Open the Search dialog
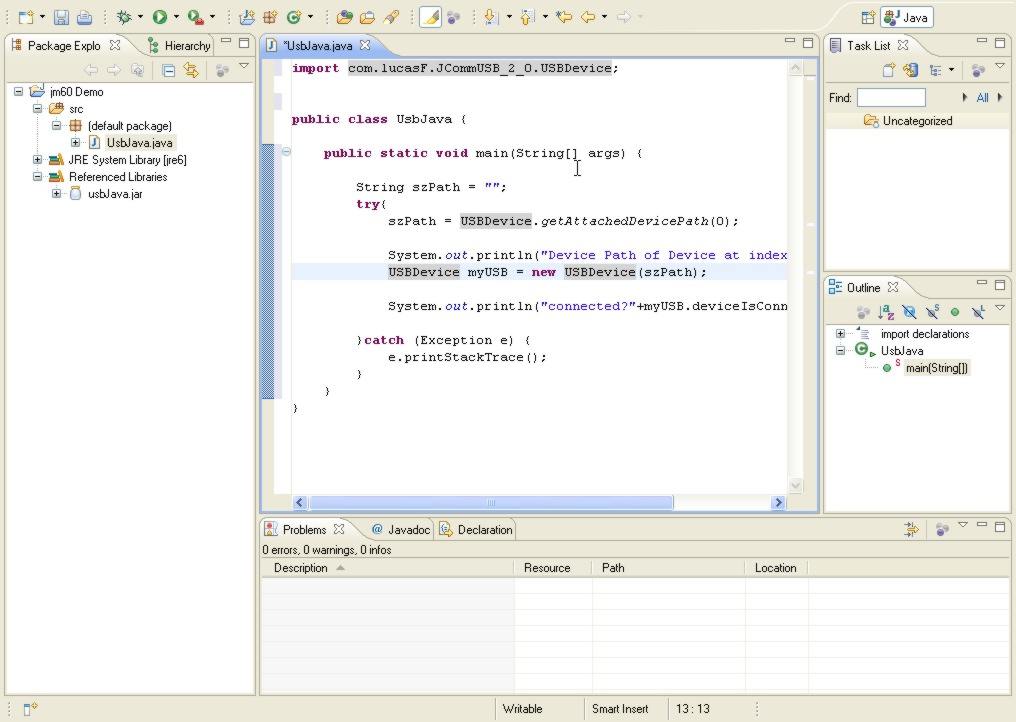Screen dimensions: 1016x722 click(x=390, y=17)
